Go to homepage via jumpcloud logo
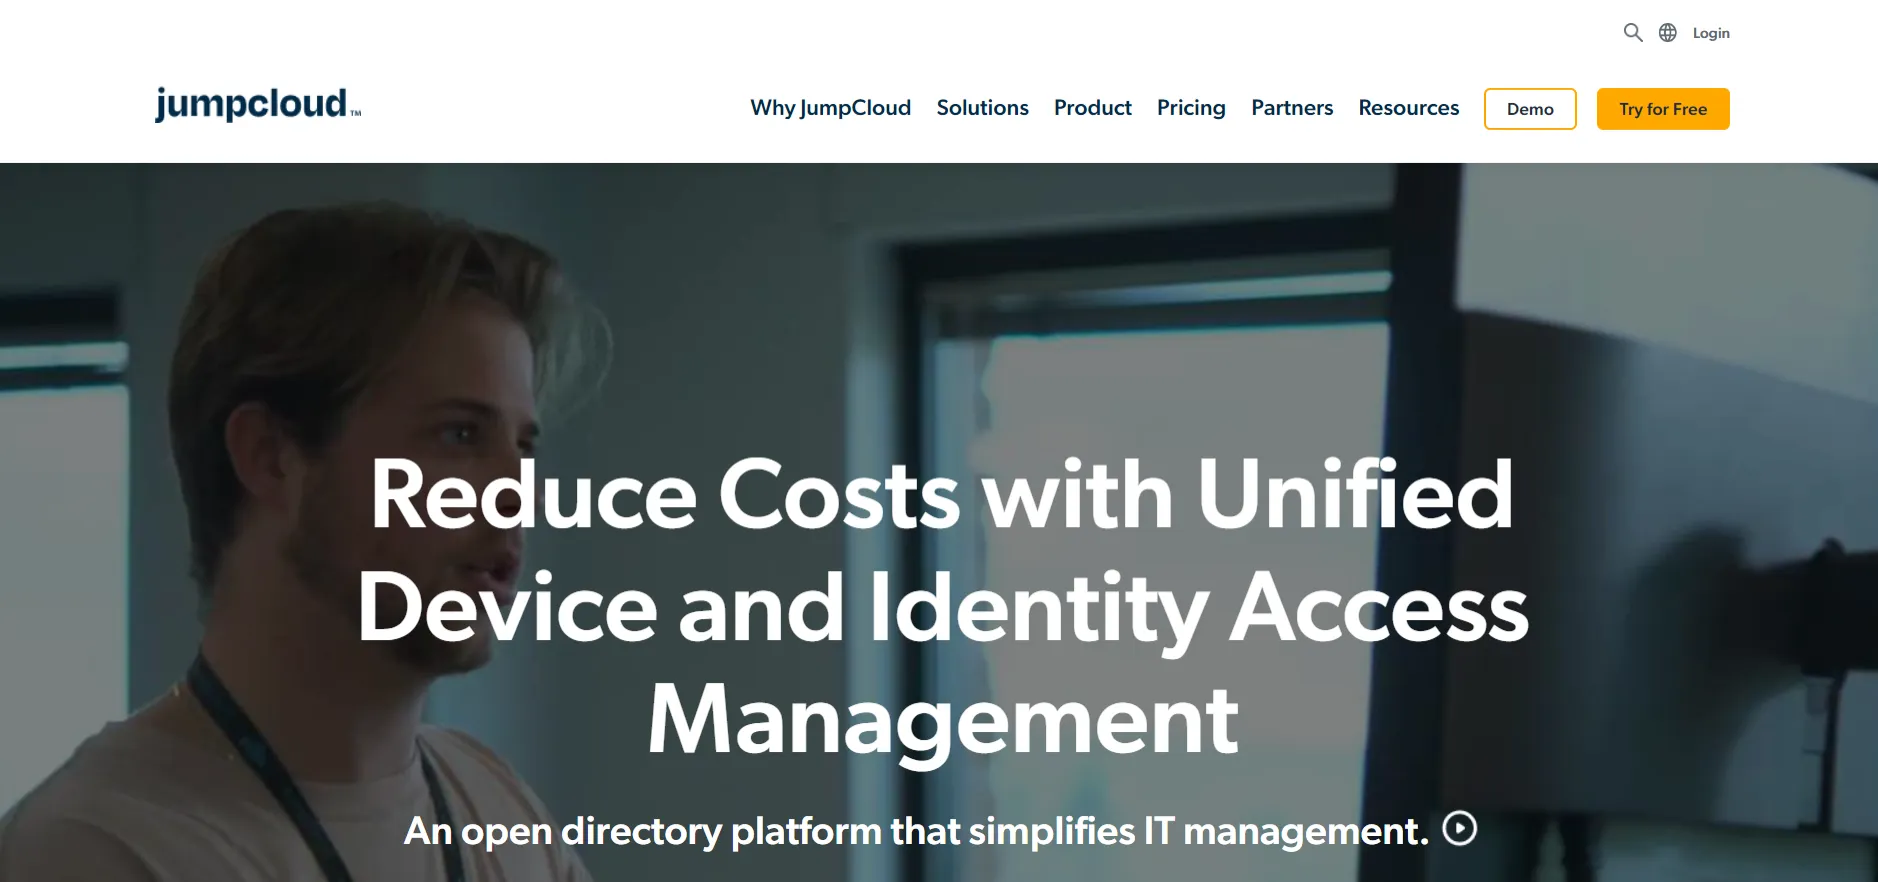This screenshot has width=1878, height=882. (258, 104)
